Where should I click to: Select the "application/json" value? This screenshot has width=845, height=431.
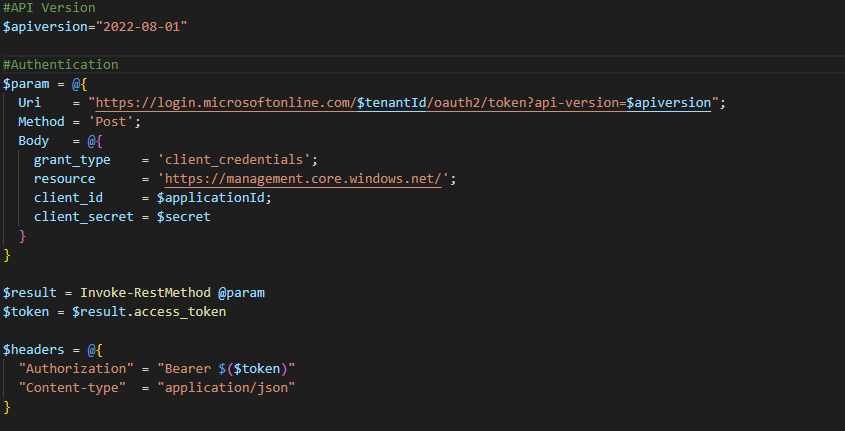point(226,387)
